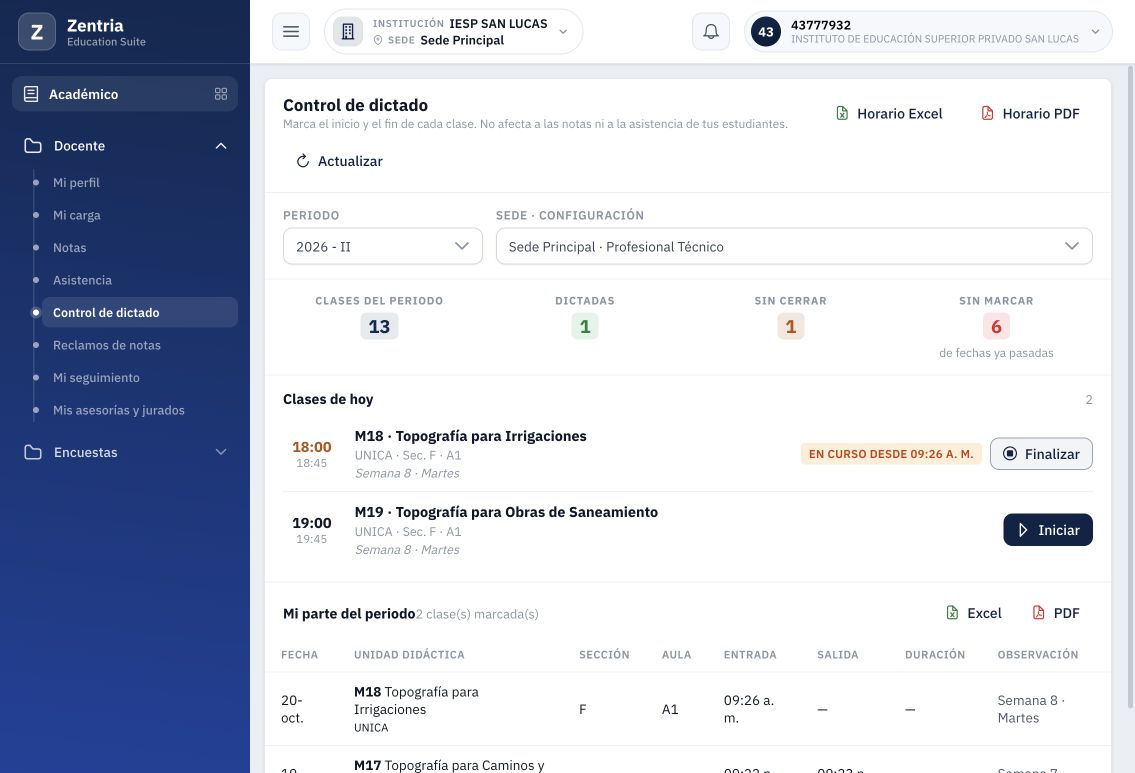Click the Dictadas count badge
Screen dimensions: 1135x773
coord(585,326)
